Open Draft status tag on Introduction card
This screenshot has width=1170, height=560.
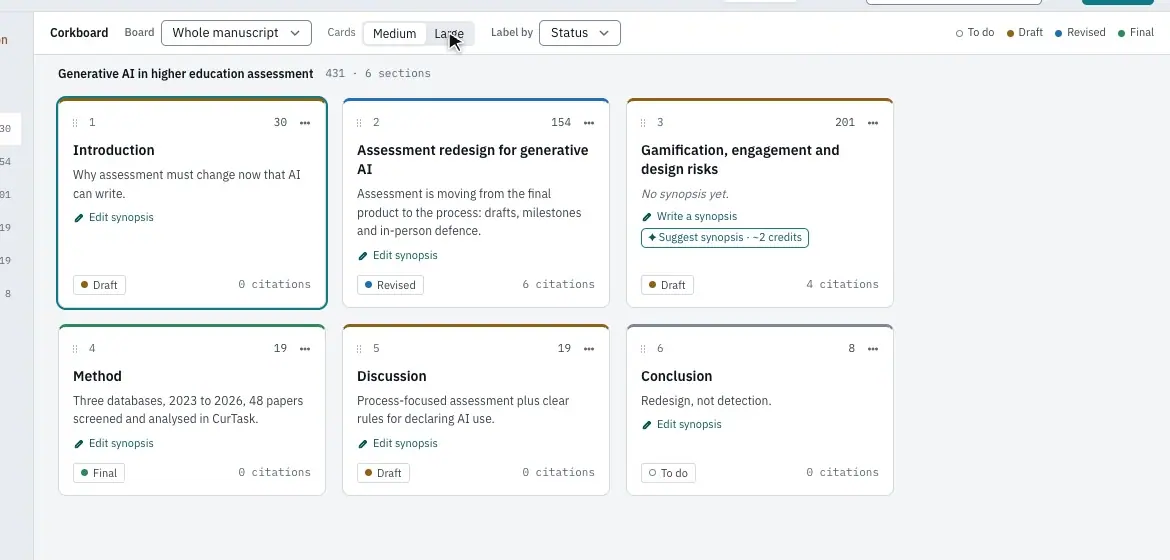coord(99,285)
